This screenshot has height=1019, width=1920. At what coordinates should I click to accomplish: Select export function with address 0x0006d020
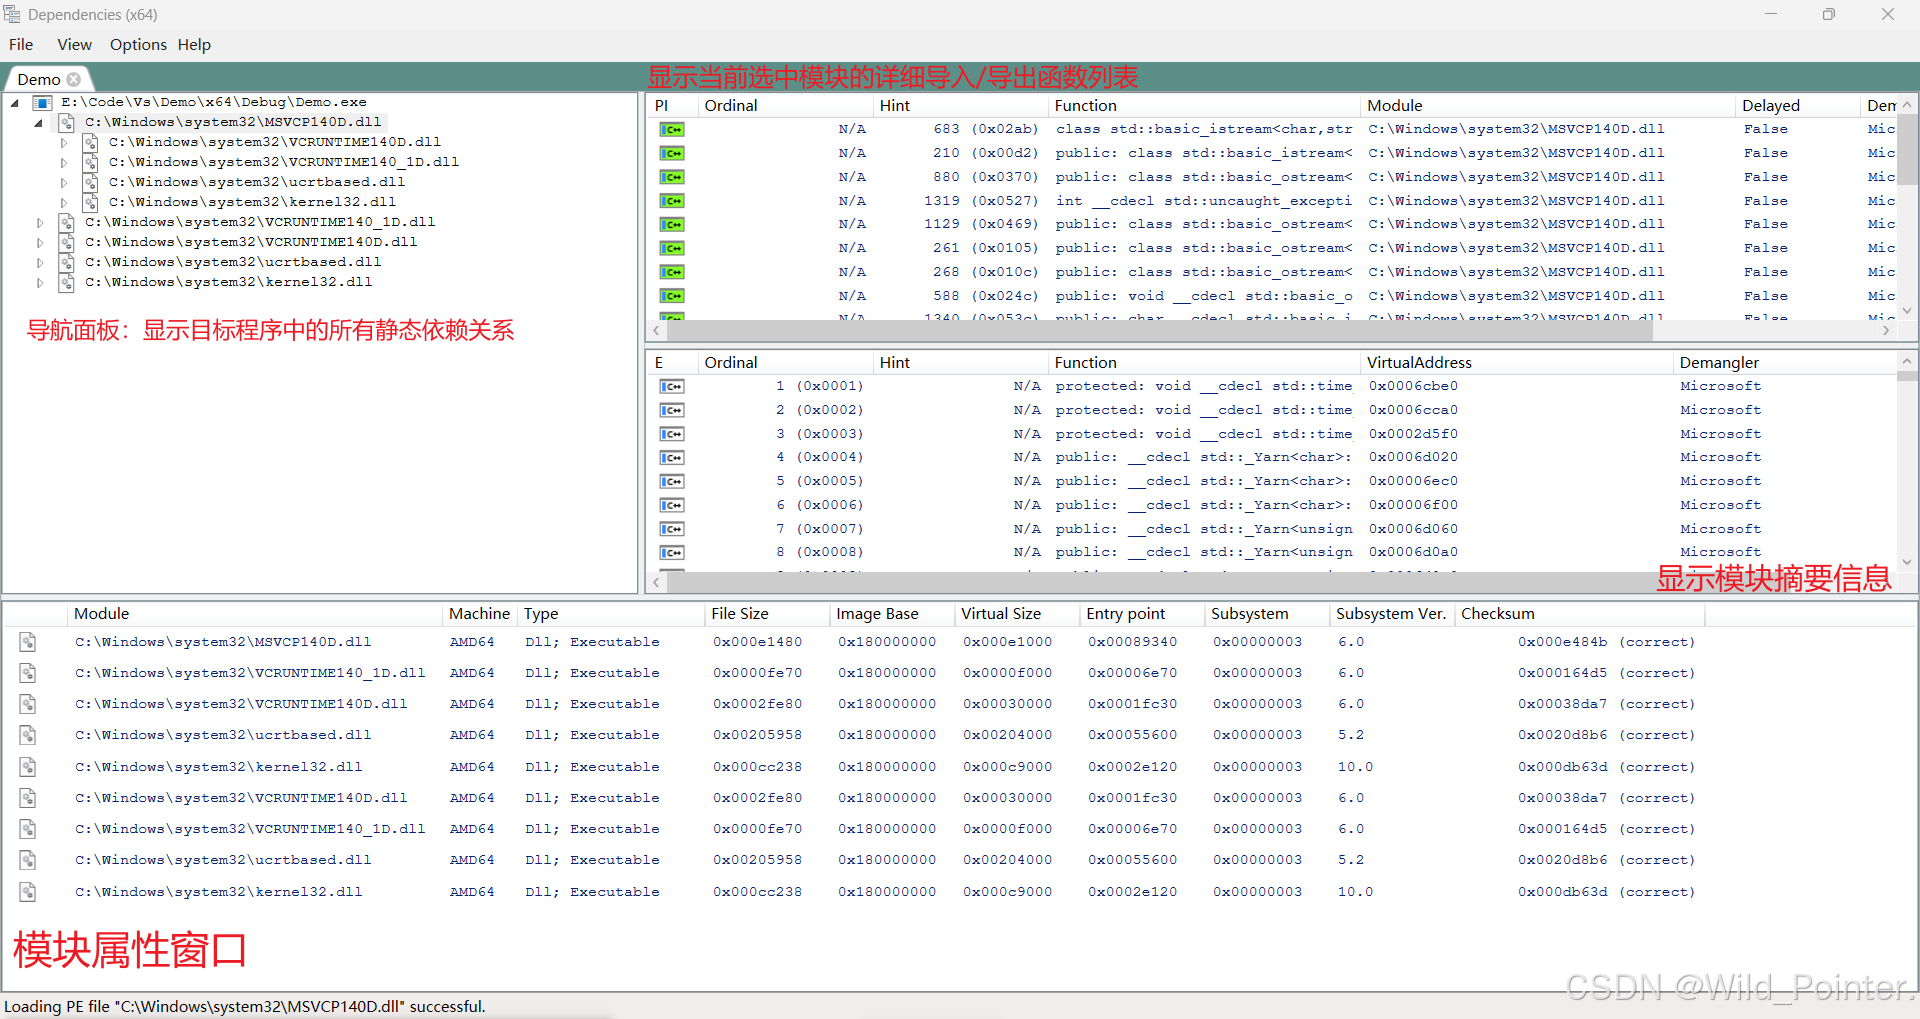click(x=1204, y=457)
